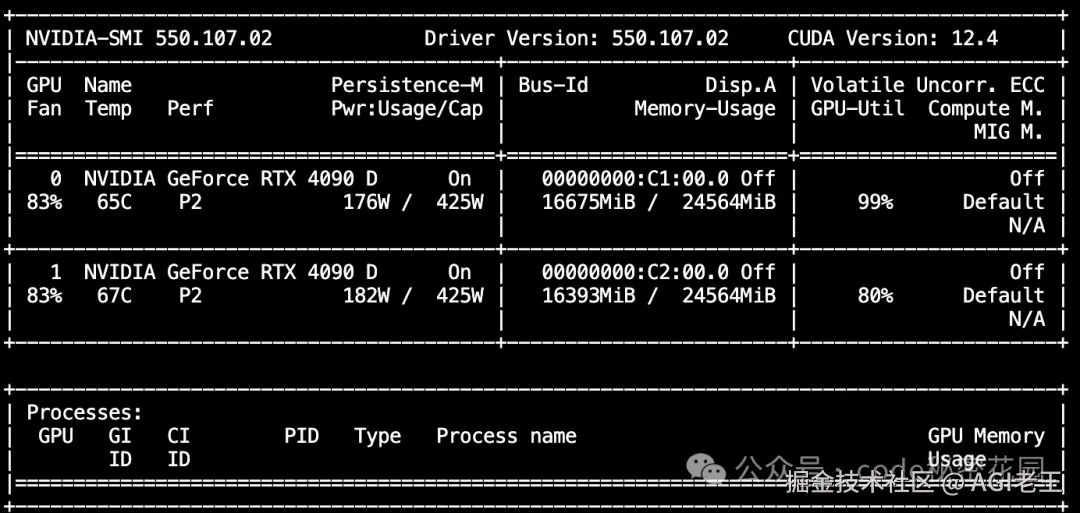
Task: Click the 'PID' column header
Action: [x=301, y=436]
